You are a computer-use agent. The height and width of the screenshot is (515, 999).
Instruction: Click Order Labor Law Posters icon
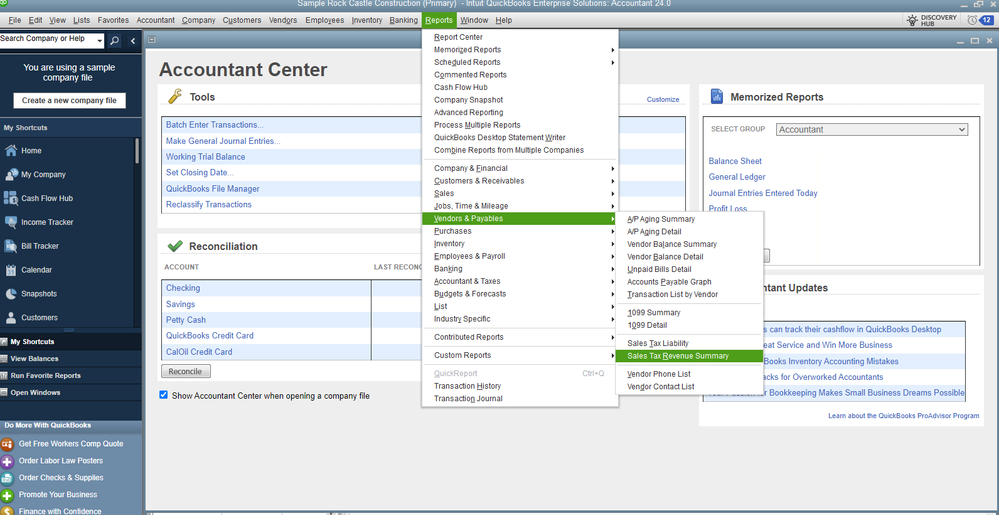point(7,461)
